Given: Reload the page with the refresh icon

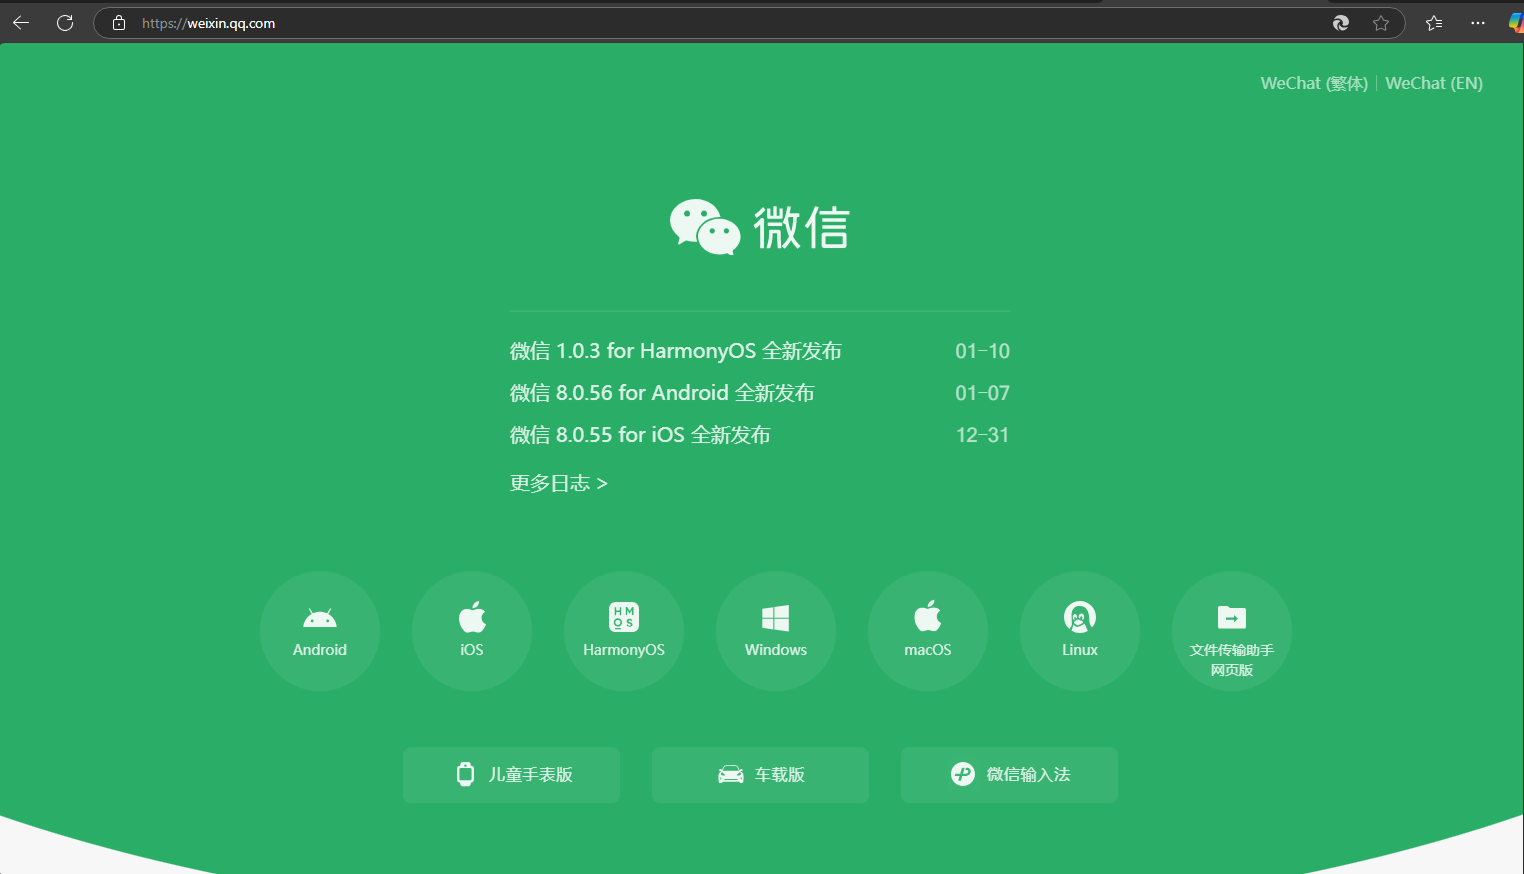Looking at the screenshot, I should point(65,23).
